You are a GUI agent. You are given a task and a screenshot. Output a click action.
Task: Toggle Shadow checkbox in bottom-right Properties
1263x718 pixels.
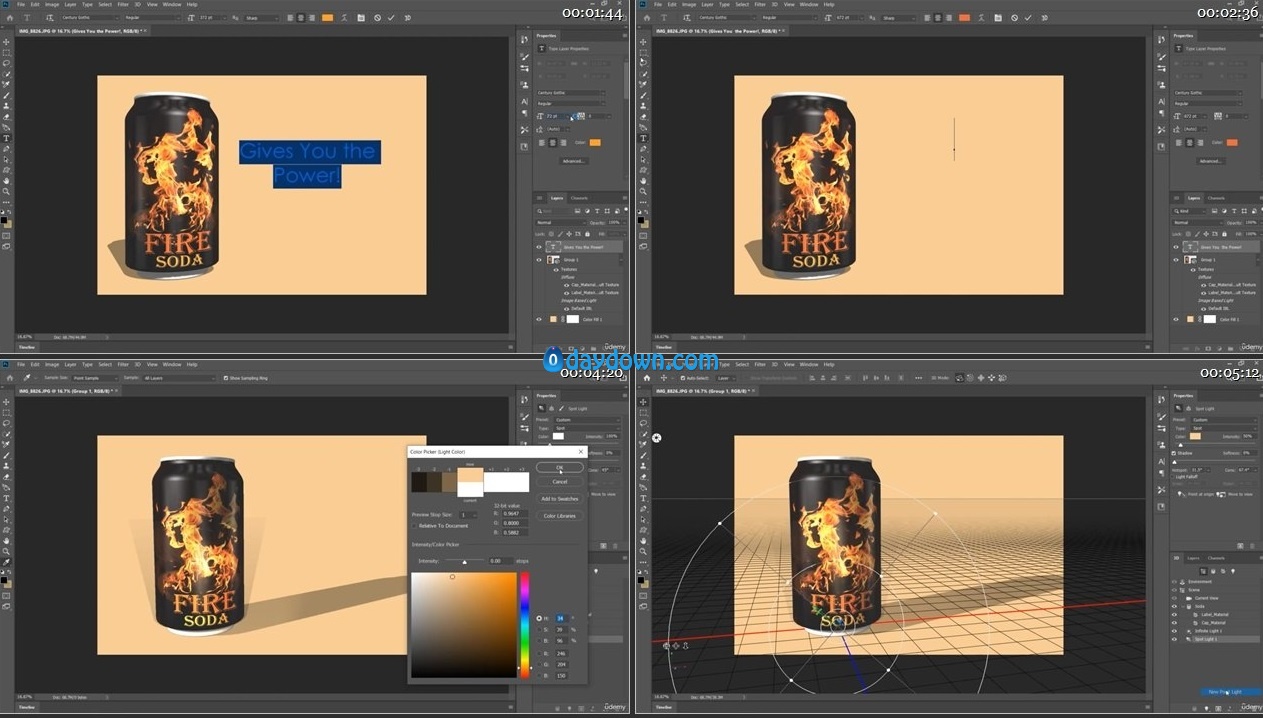(1174, 453)
